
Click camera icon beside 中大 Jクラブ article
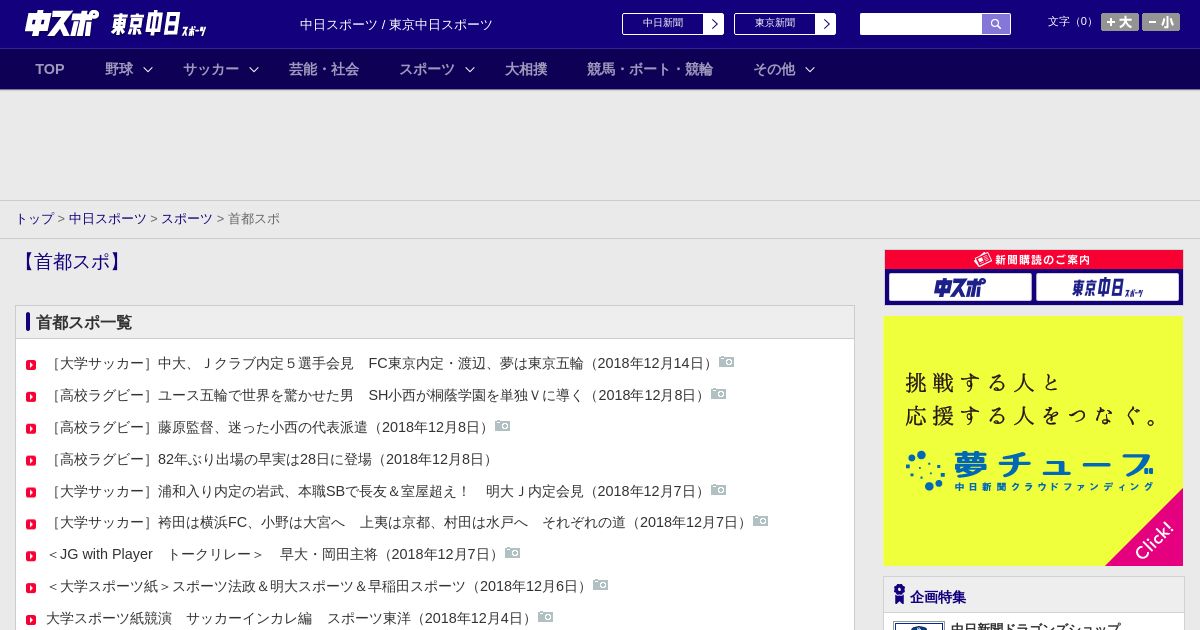click(x=727, y=362)
